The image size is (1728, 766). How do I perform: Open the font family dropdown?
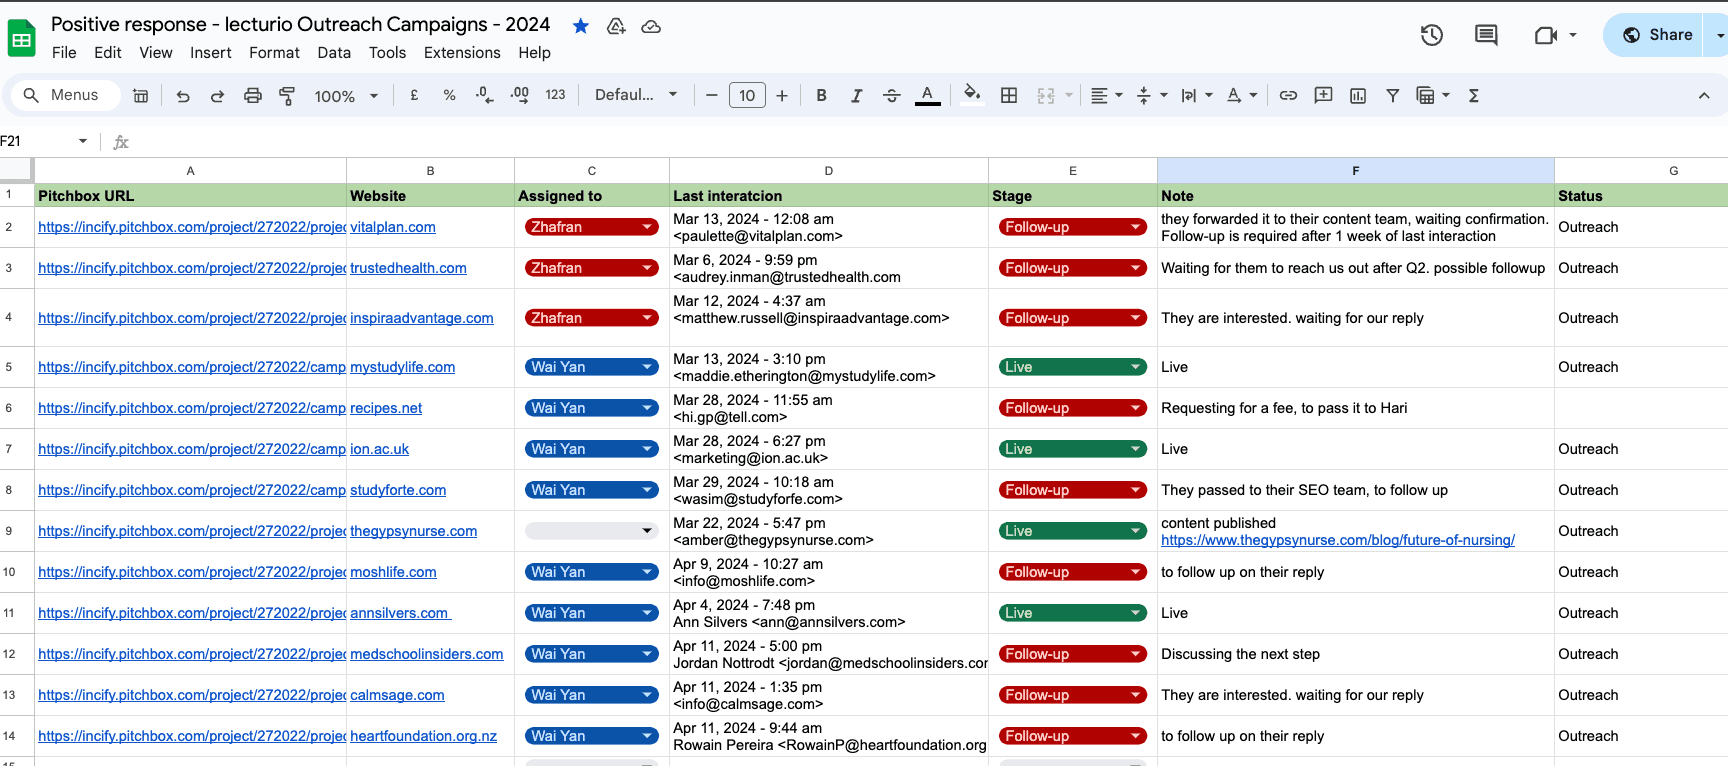pos(636,95)
